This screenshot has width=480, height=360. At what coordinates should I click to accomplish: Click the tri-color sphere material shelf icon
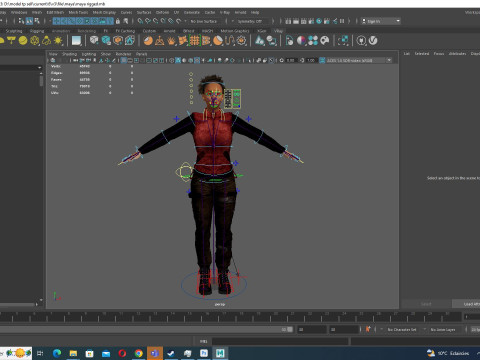pyautogui.click(x=301, y=41)
